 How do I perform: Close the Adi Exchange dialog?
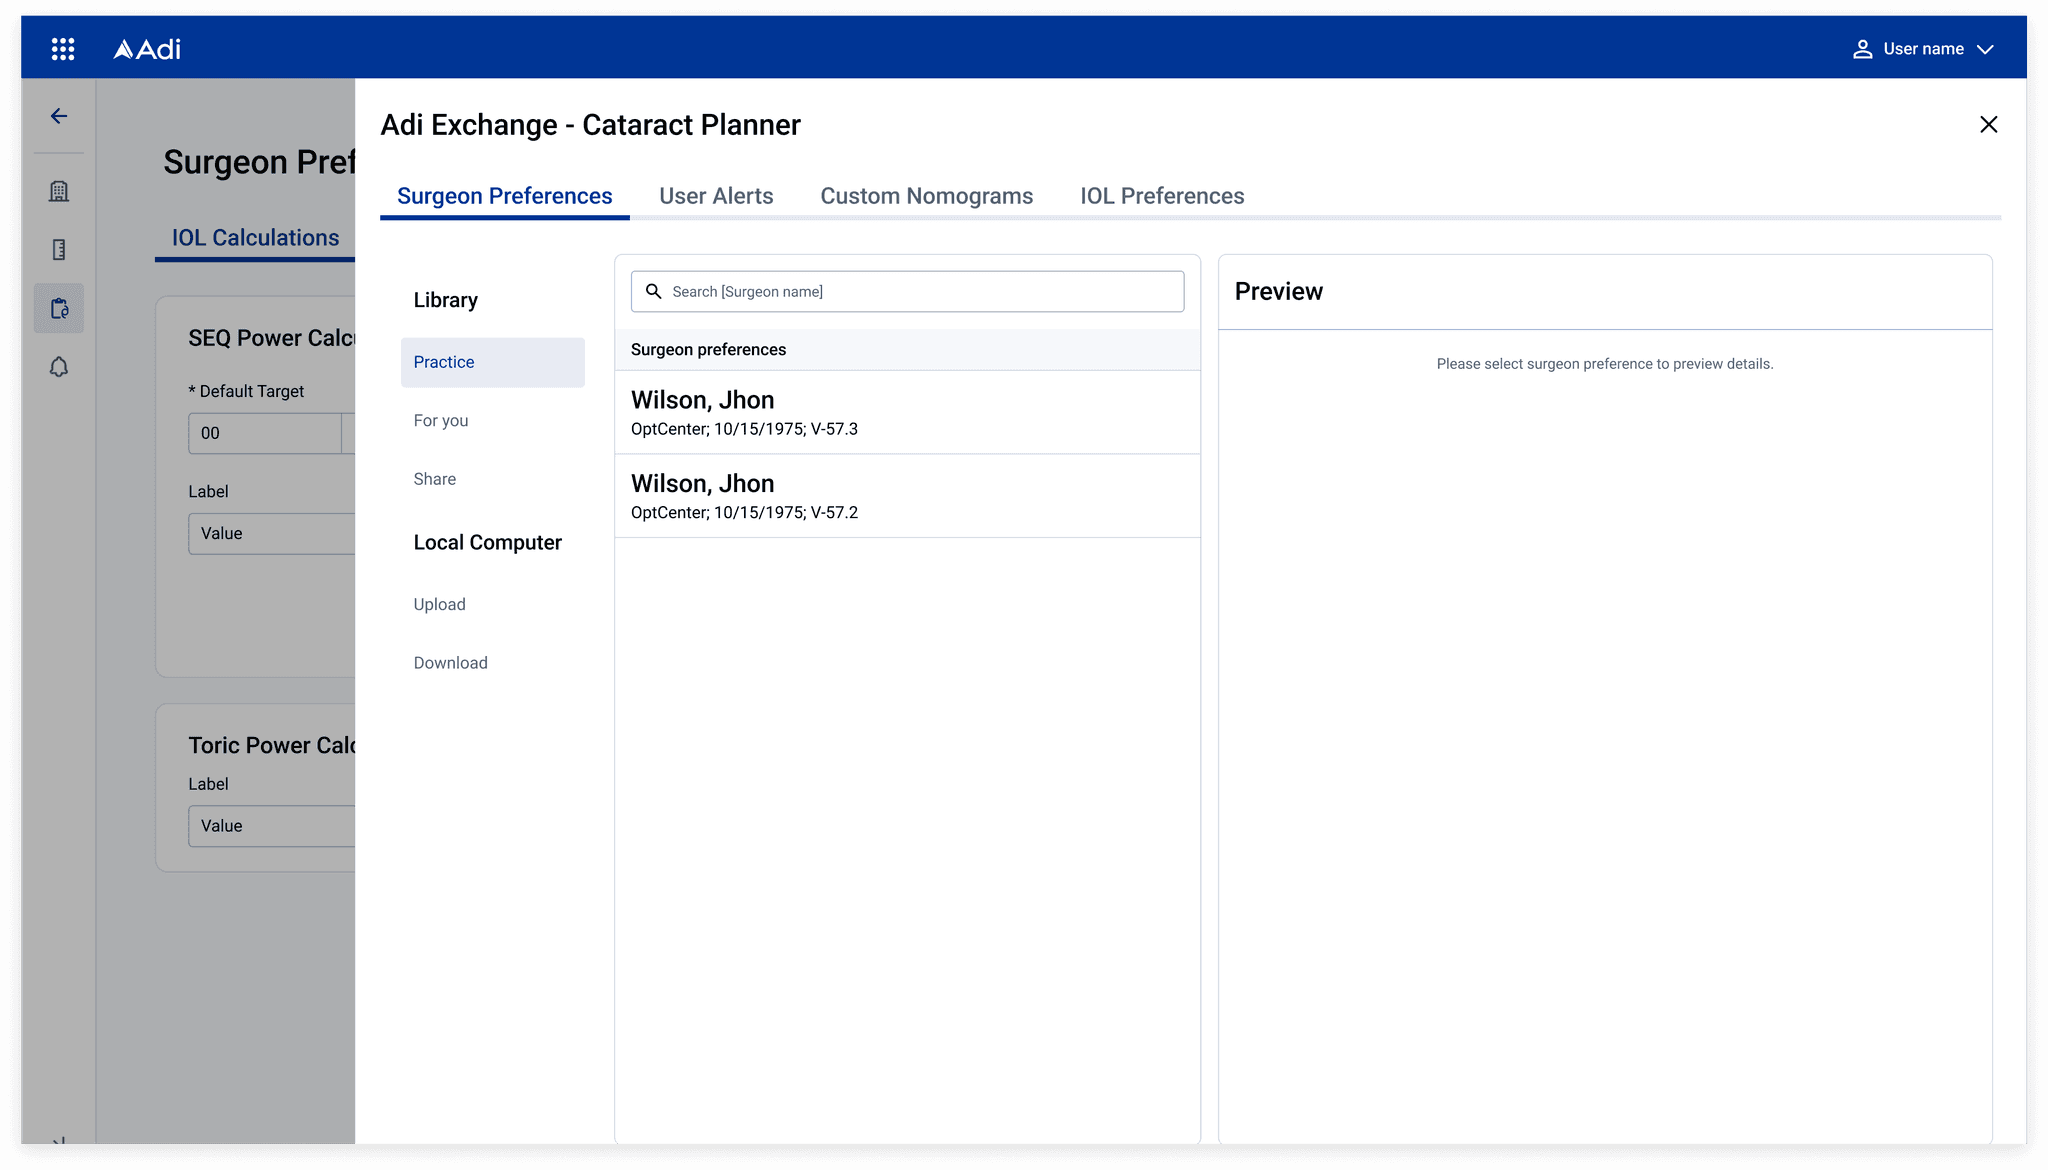click(1988, 124)
